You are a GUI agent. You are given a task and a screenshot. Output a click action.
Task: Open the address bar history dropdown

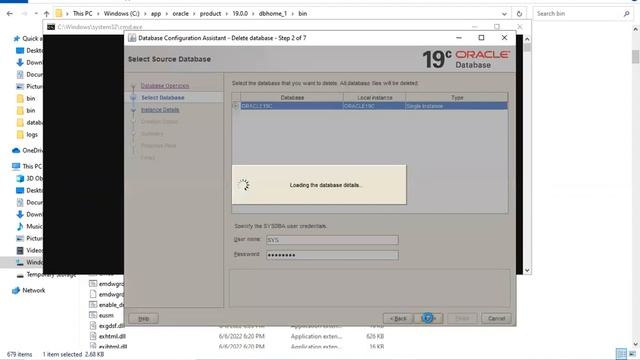click(x=504, y=13)
